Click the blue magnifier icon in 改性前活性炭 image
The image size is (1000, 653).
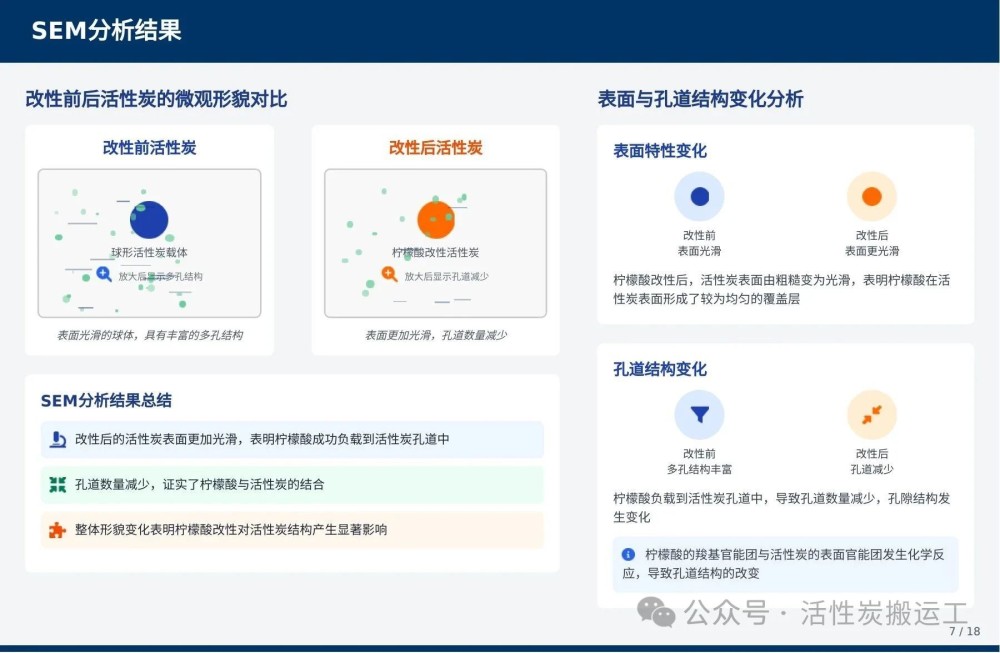104,274
